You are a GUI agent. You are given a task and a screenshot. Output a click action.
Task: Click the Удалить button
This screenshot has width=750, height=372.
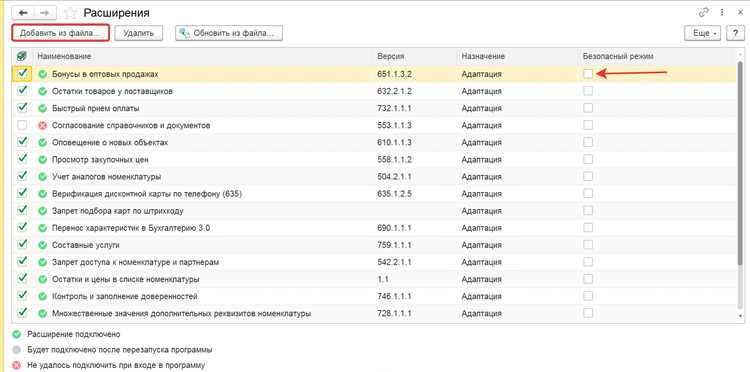pos(138,33)
